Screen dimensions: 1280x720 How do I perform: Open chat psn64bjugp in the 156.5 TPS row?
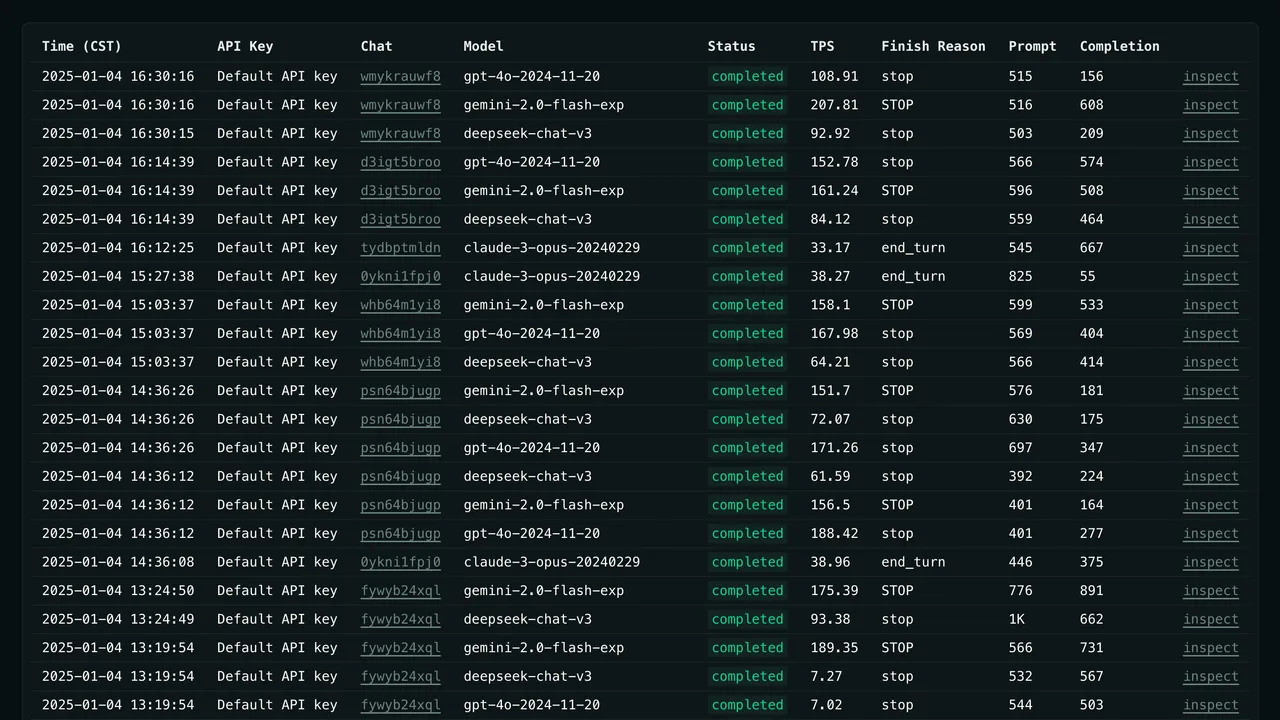point(400,505)
